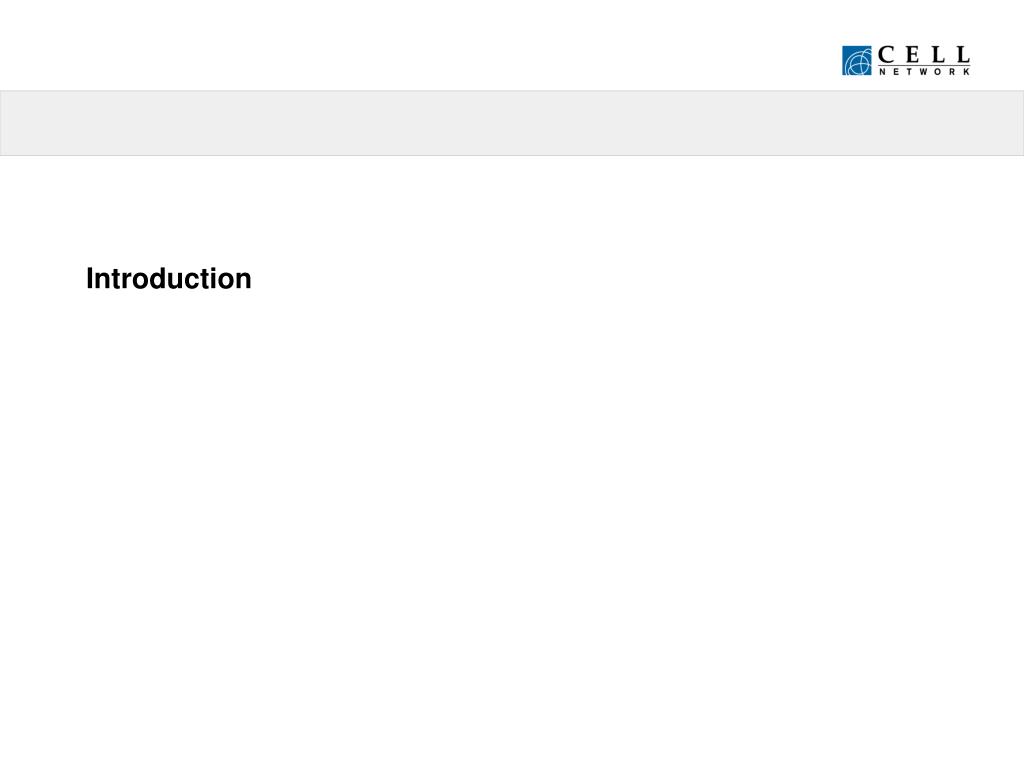Click the letter C in CELL

coord(886,54)
